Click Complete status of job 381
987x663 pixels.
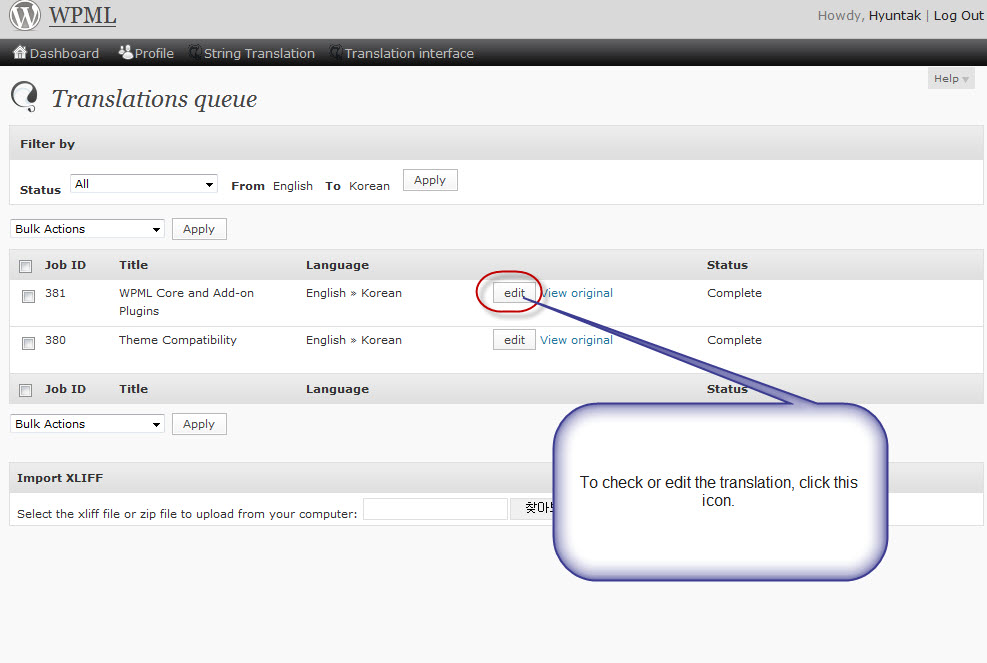(x=734, y=293)
